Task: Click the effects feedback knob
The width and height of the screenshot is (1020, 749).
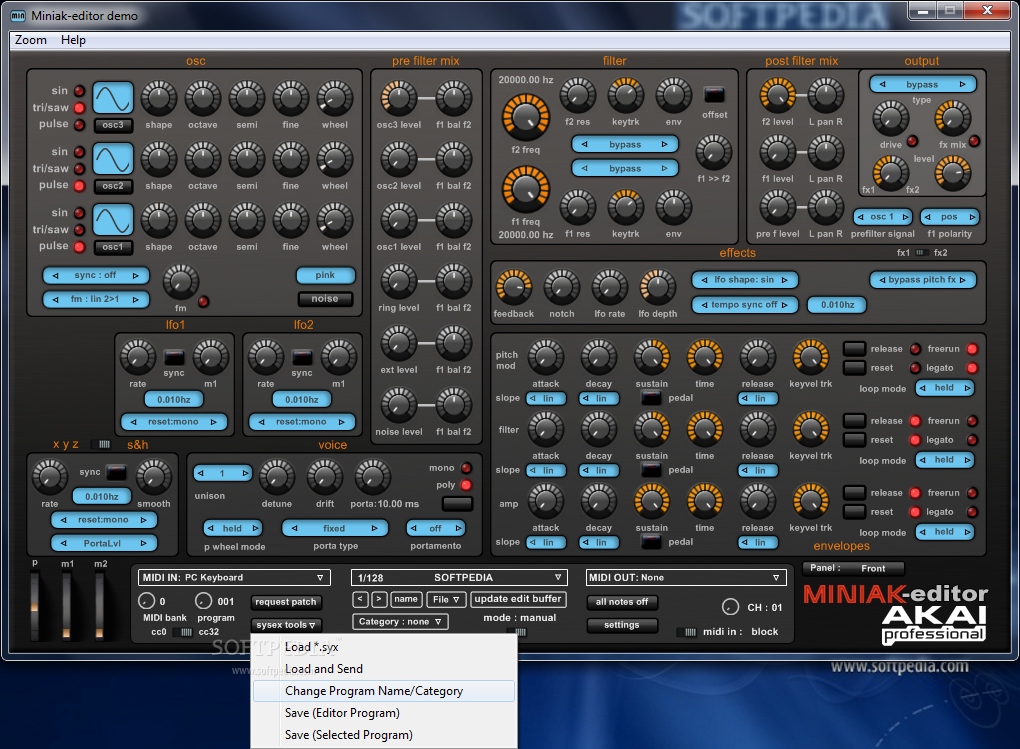Action: tap(514, 287)
